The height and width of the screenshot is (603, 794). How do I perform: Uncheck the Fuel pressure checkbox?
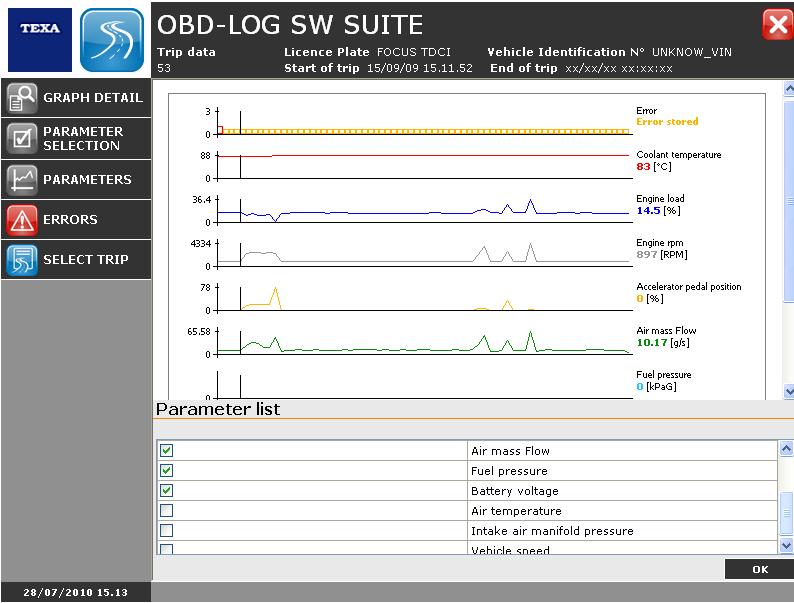(167, 470)
